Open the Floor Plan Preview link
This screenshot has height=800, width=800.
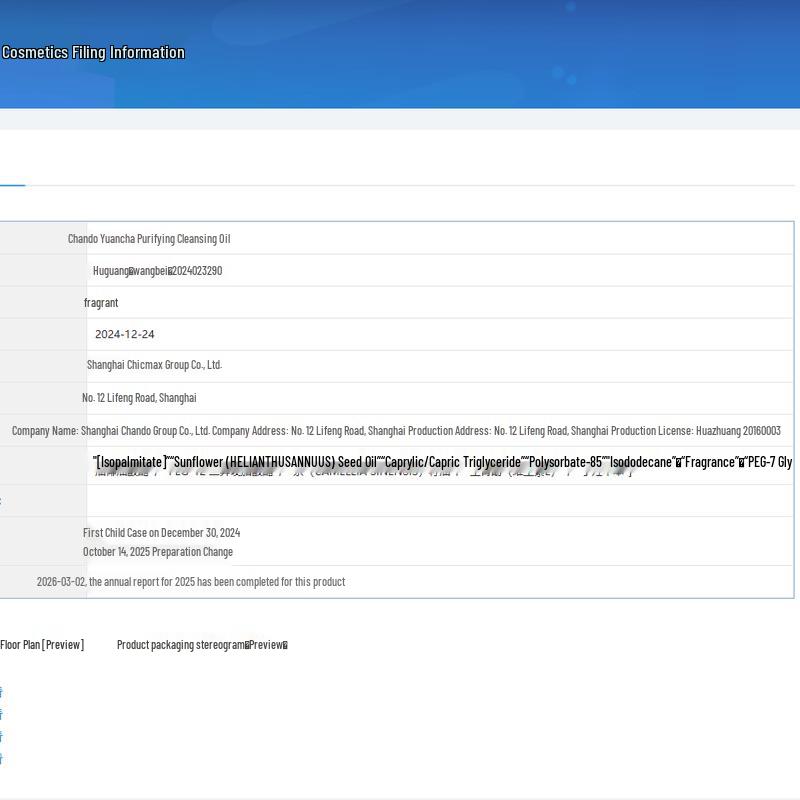point(42,644)
